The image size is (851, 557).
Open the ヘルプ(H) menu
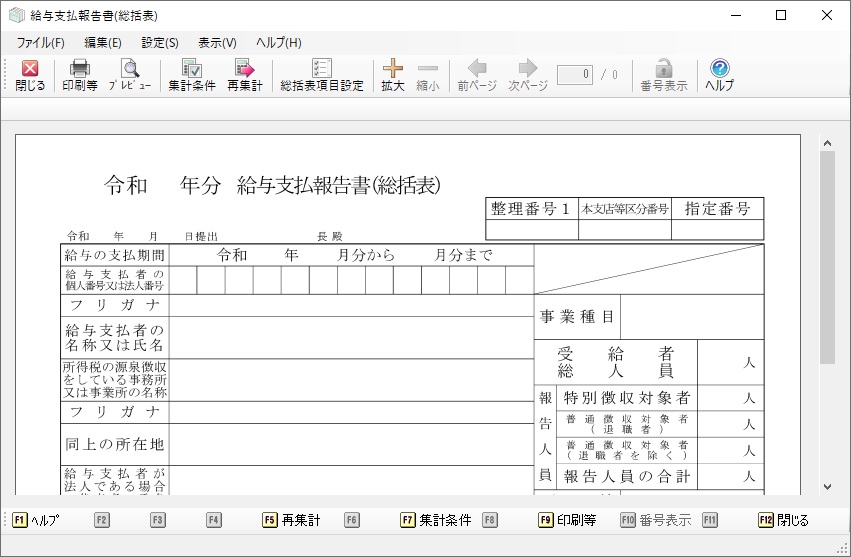278,43
